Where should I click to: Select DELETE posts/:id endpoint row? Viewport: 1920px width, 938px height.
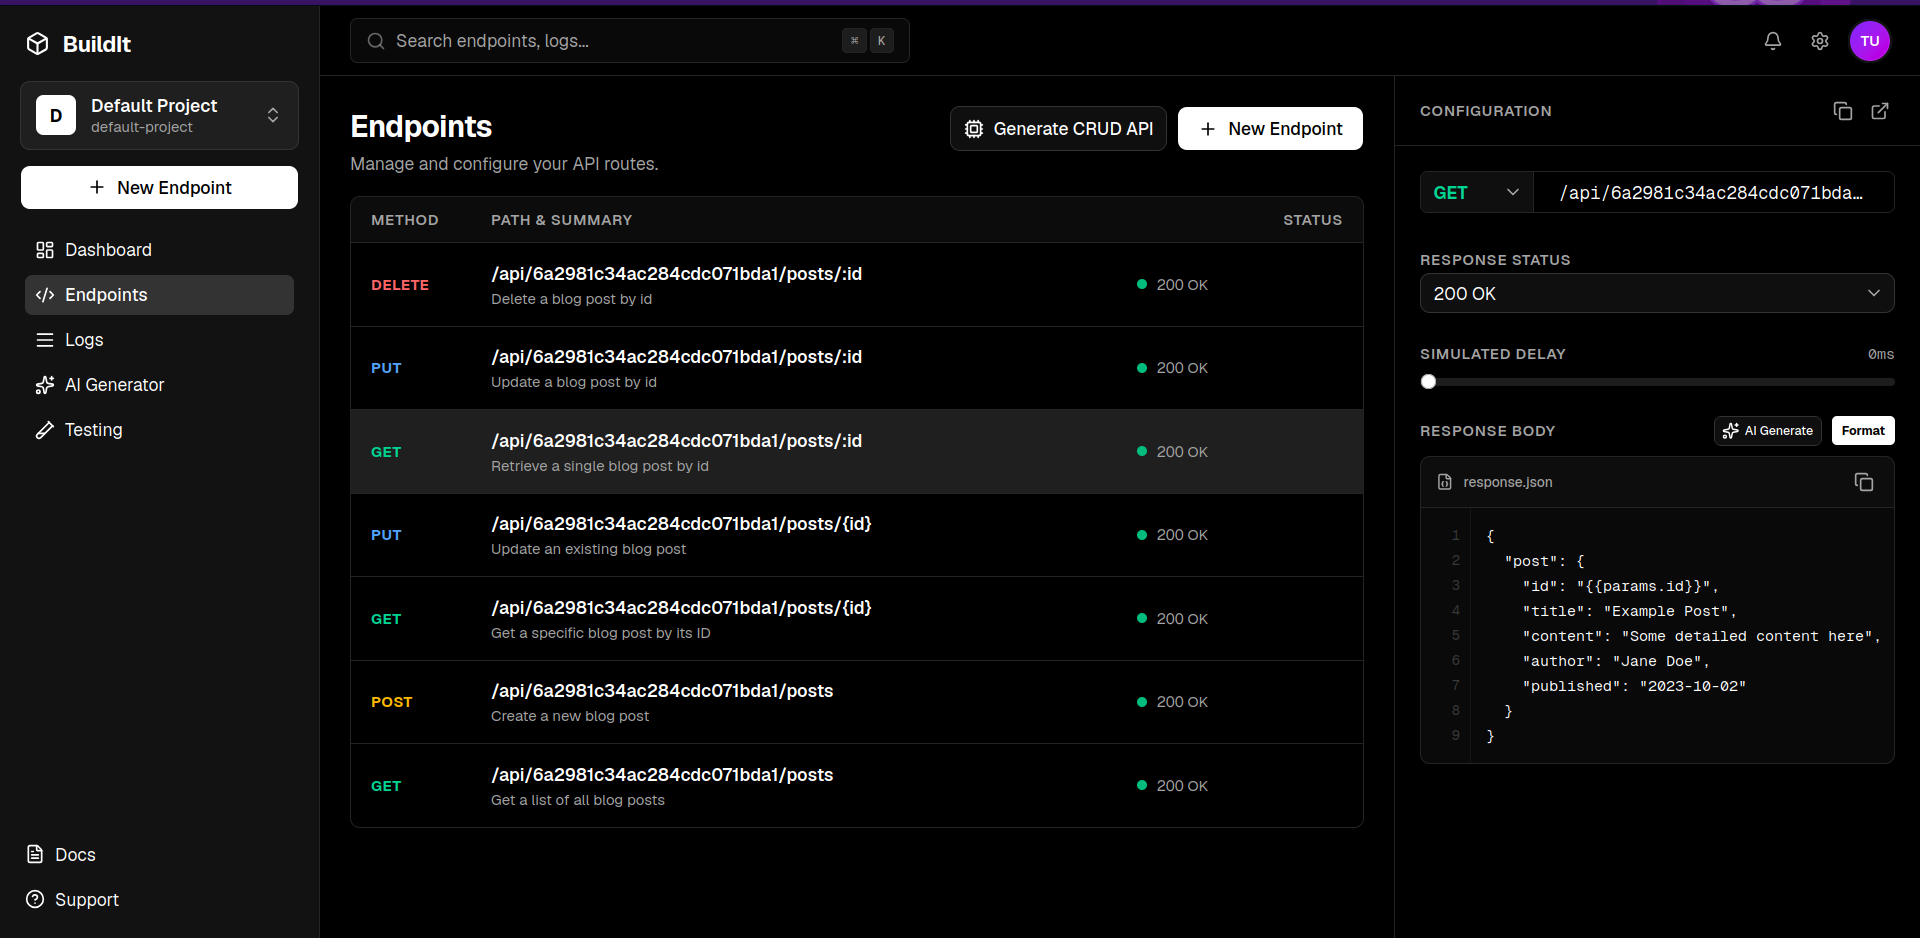click(857, 285)
